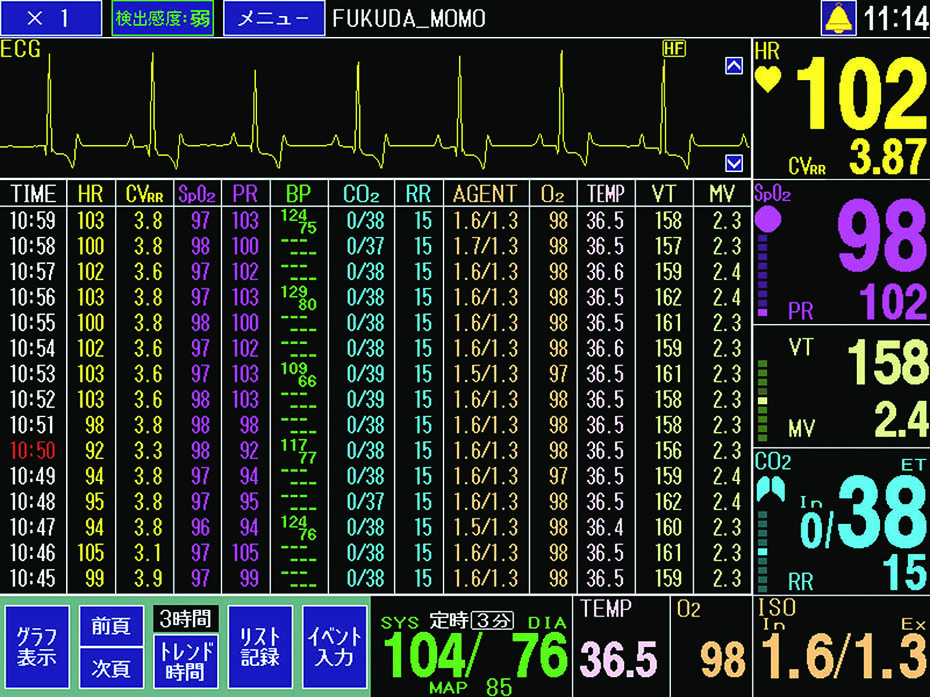This screenshot has width=930, height=697.
Task: Click the AGENT column header
Action: [485, 193]
